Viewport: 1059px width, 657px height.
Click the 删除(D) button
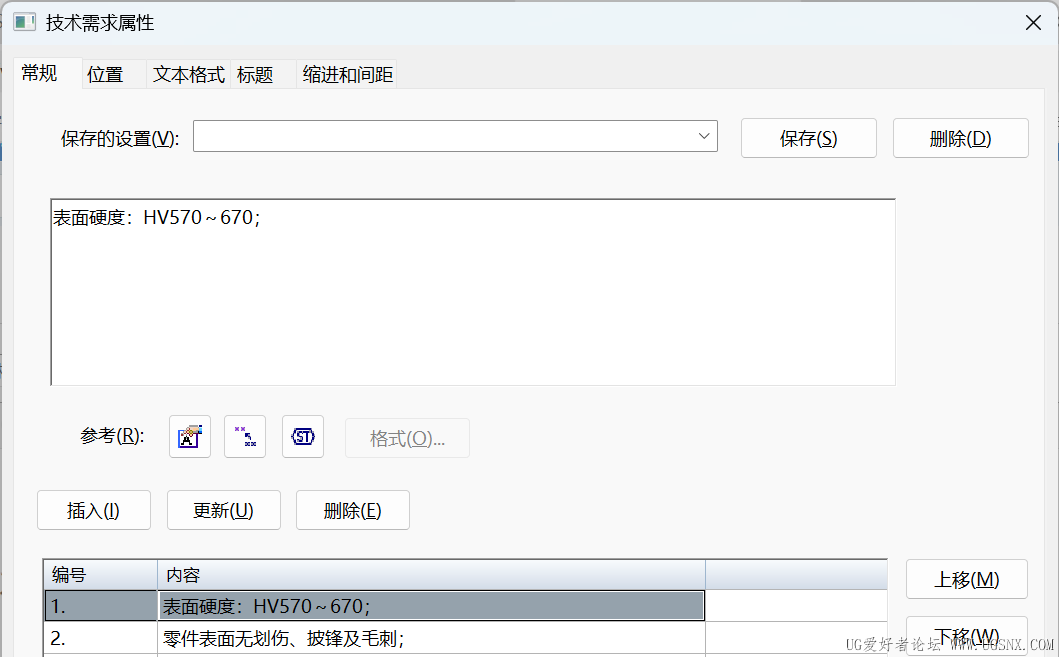960,138
